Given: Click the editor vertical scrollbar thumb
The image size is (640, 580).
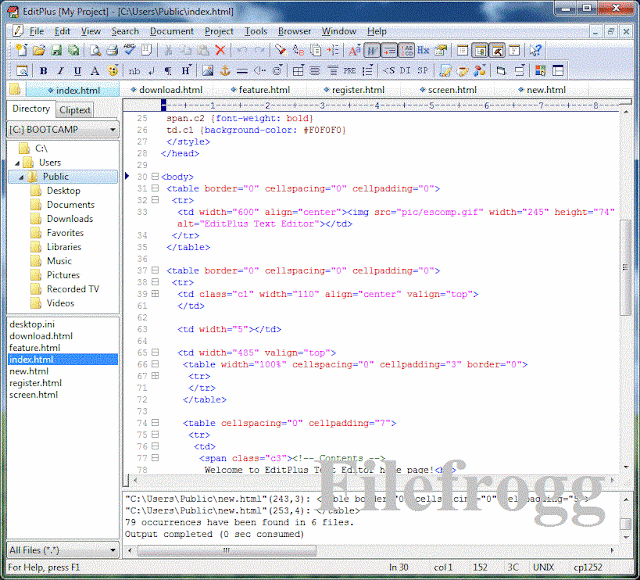Looking at the screenshot, I should click(625, 267).
